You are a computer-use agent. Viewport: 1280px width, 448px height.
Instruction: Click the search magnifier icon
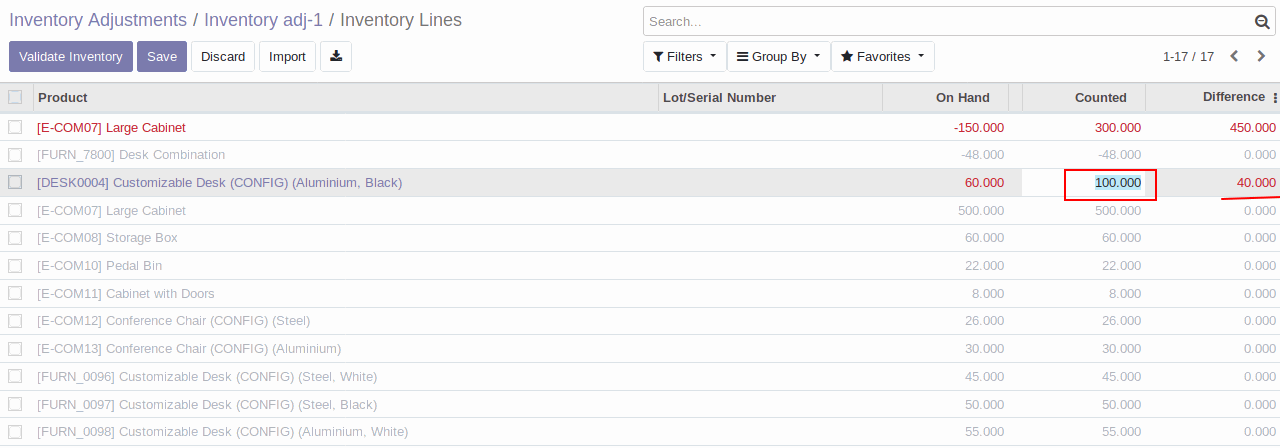(x=1262, y=22)
